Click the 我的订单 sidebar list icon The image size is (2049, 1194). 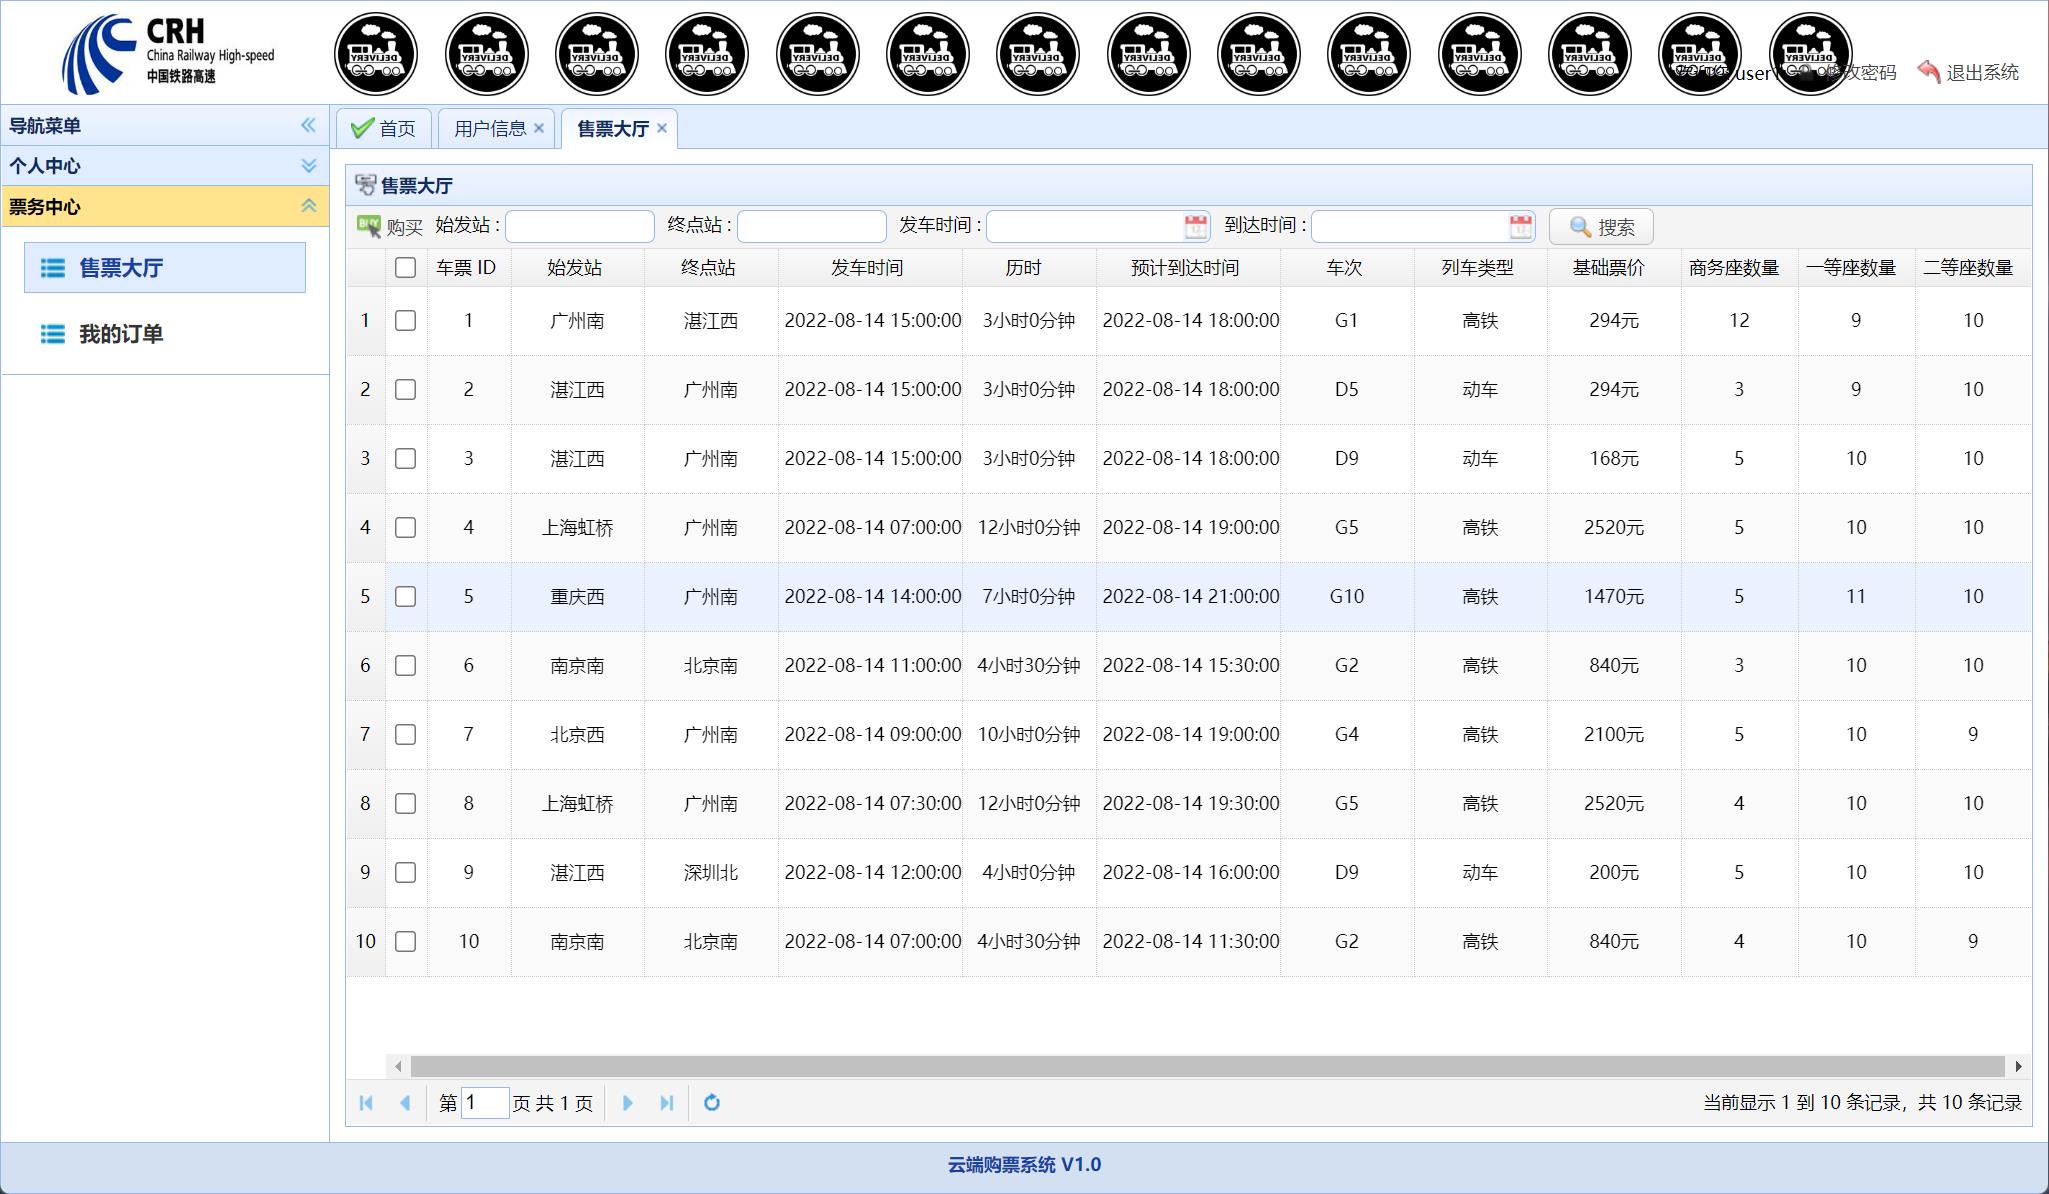[53, 334]
